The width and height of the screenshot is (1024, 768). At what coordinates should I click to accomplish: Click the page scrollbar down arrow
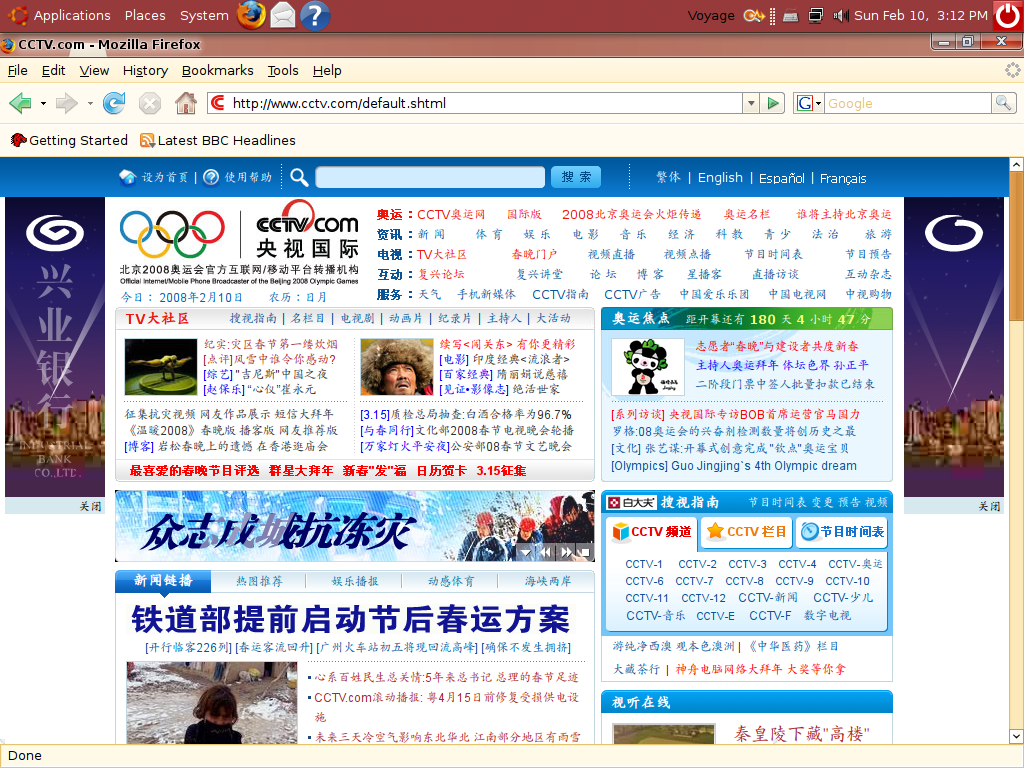(x=1016, y=736)
